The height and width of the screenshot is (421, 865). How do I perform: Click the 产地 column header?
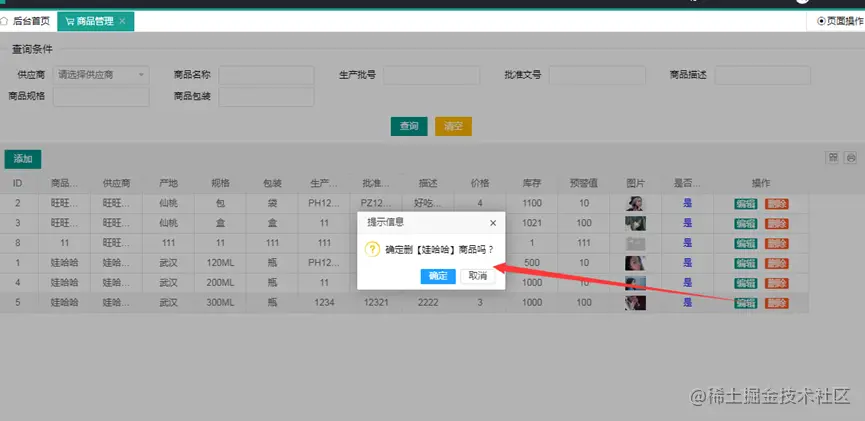point(168,183)
